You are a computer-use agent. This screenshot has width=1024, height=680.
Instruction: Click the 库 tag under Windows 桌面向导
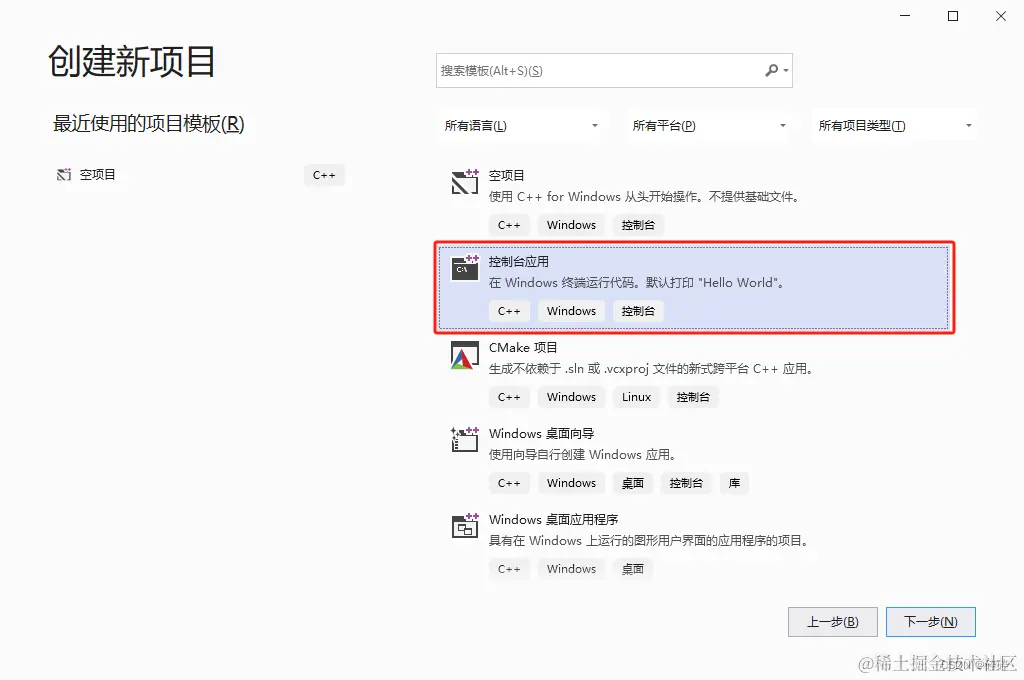coord(734,483)
